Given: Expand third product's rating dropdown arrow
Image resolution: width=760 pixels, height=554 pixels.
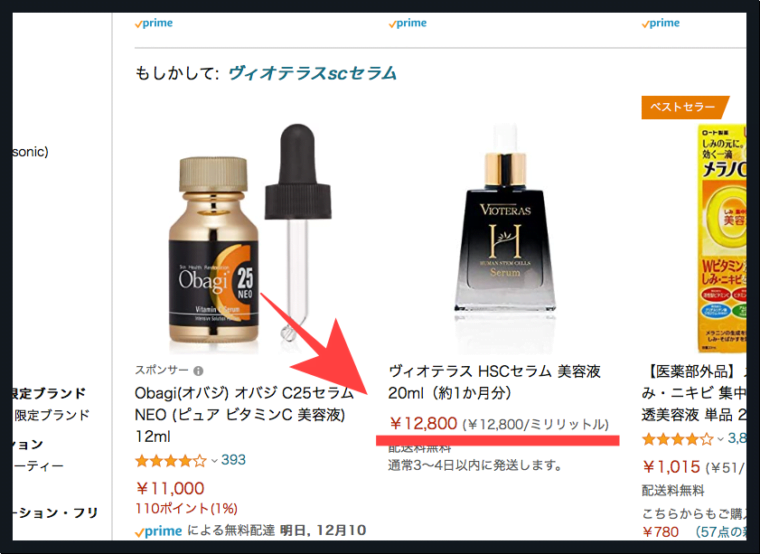Looking at the screenshot, I should 720,439.
